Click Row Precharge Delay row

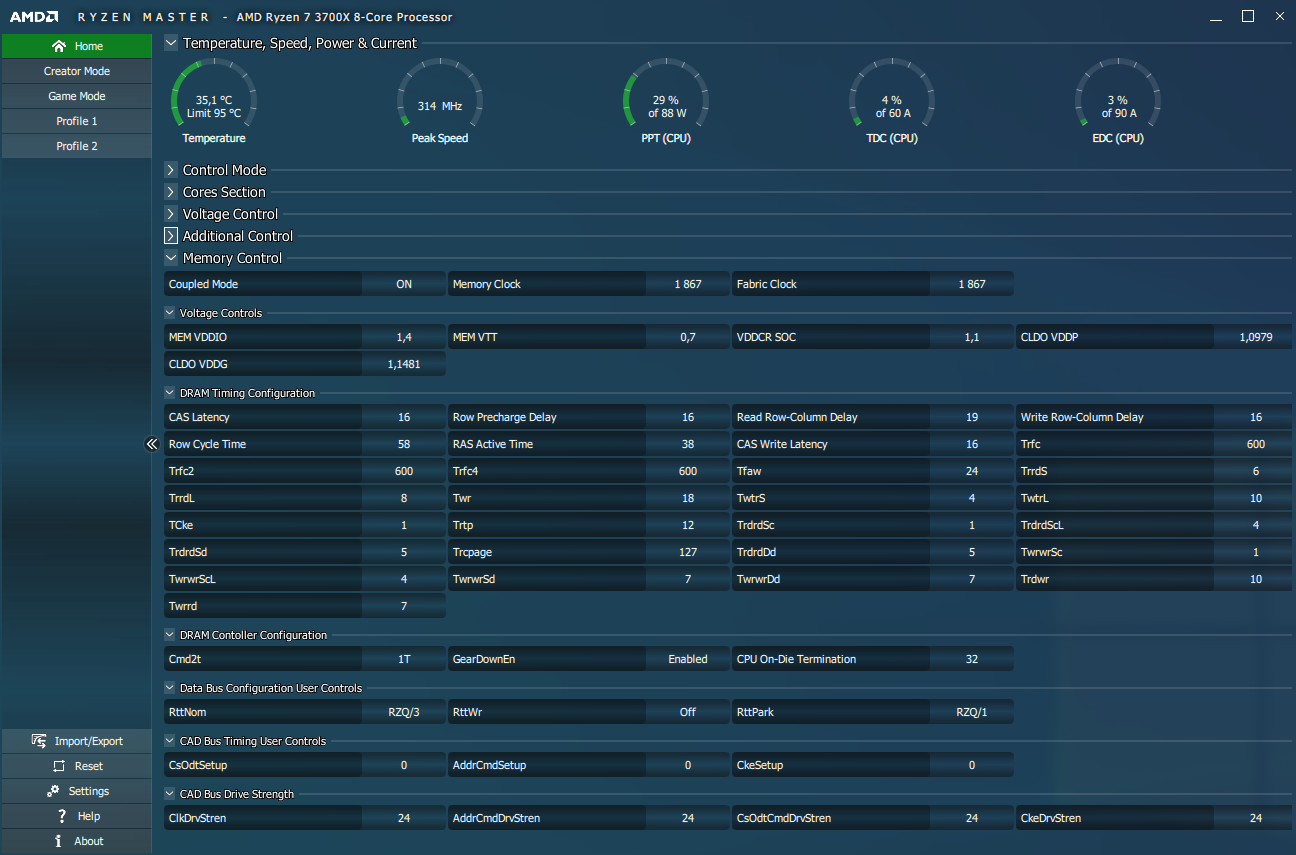tap(589, 417)
